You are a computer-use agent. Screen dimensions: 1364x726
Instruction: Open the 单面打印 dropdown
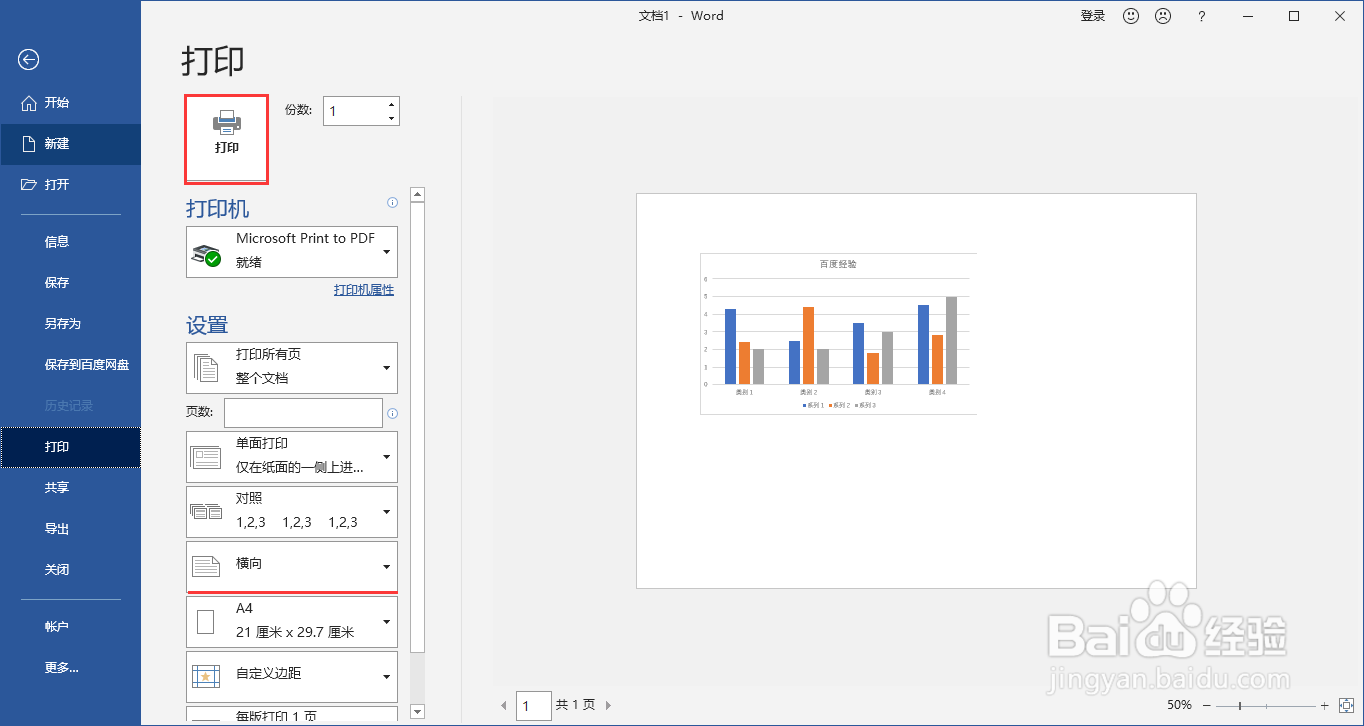pyautogui.click(x=292, y=457)
